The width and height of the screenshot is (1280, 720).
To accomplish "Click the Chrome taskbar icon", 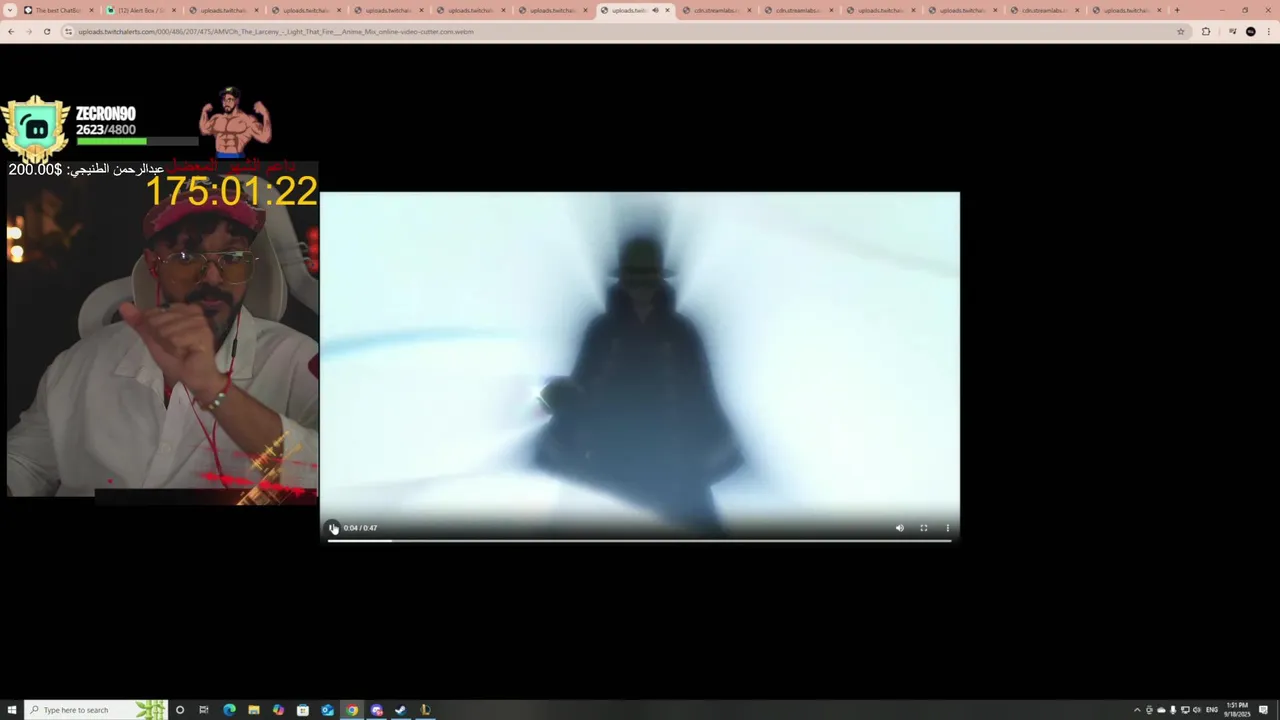I will (x=352, y=710).
